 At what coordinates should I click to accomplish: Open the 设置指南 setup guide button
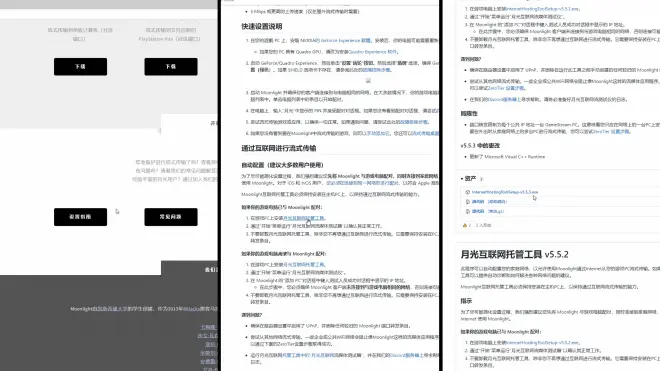tap(80, 217)
